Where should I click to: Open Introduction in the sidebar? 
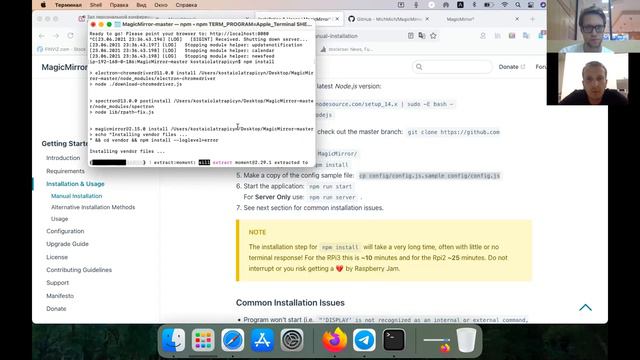pyautogui.click(x=63, y=158)
